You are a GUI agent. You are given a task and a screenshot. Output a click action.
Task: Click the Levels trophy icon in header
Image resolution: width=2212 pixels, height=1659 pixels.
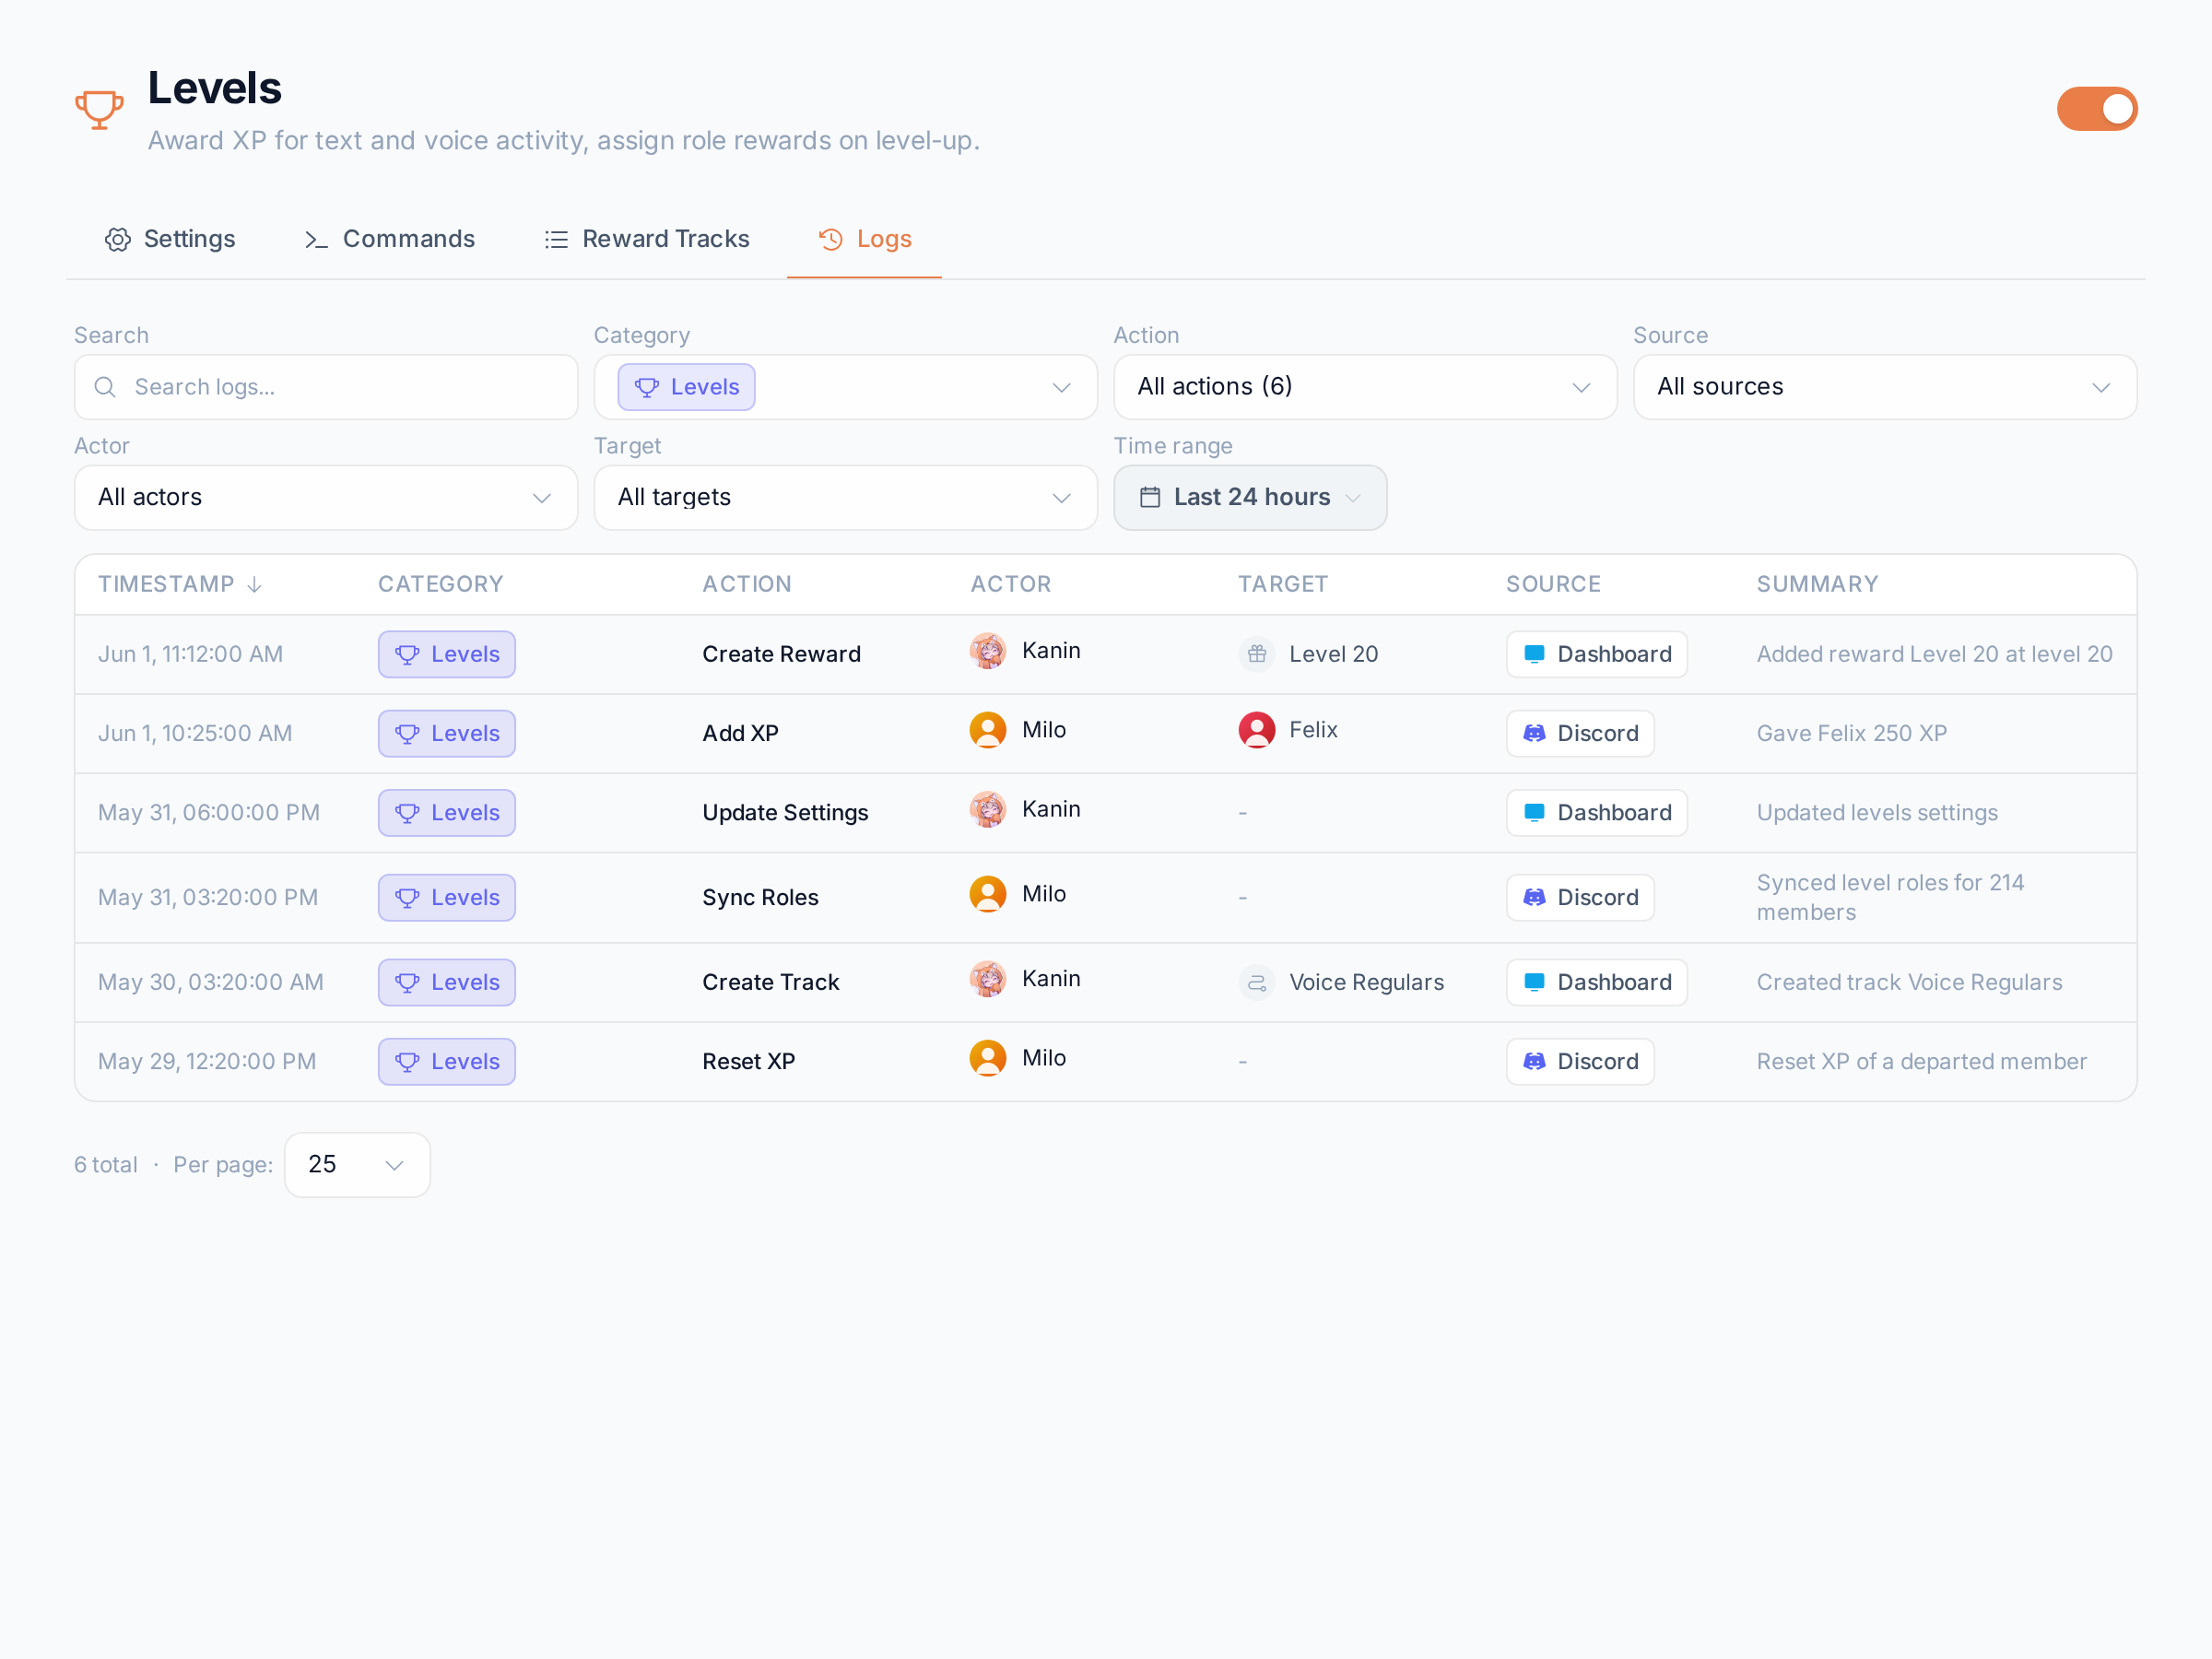[99, 109]
